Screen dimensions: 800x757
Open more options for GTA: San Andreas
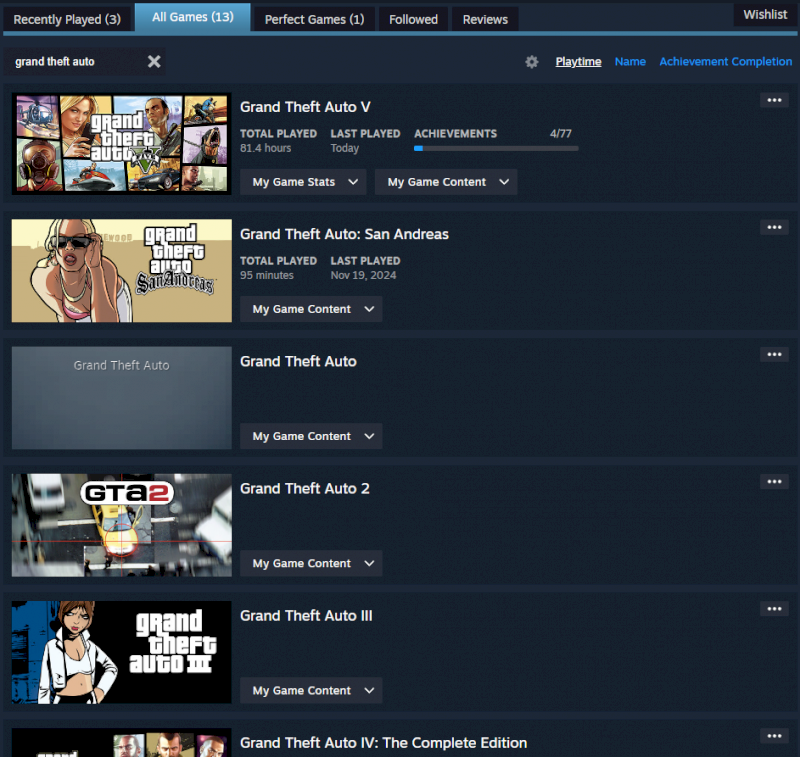[x=774, y=227]
